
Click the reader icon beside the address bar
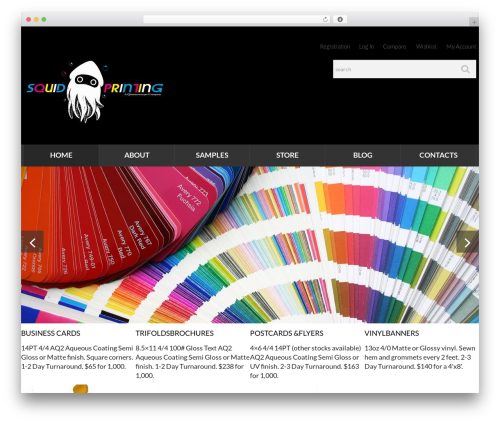coord(340,19)
